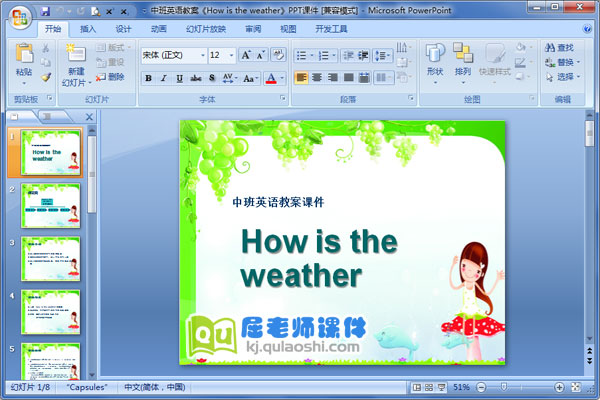
Task: Switch to 幻灯片放映 tab
Action: [x=206, y=29]
